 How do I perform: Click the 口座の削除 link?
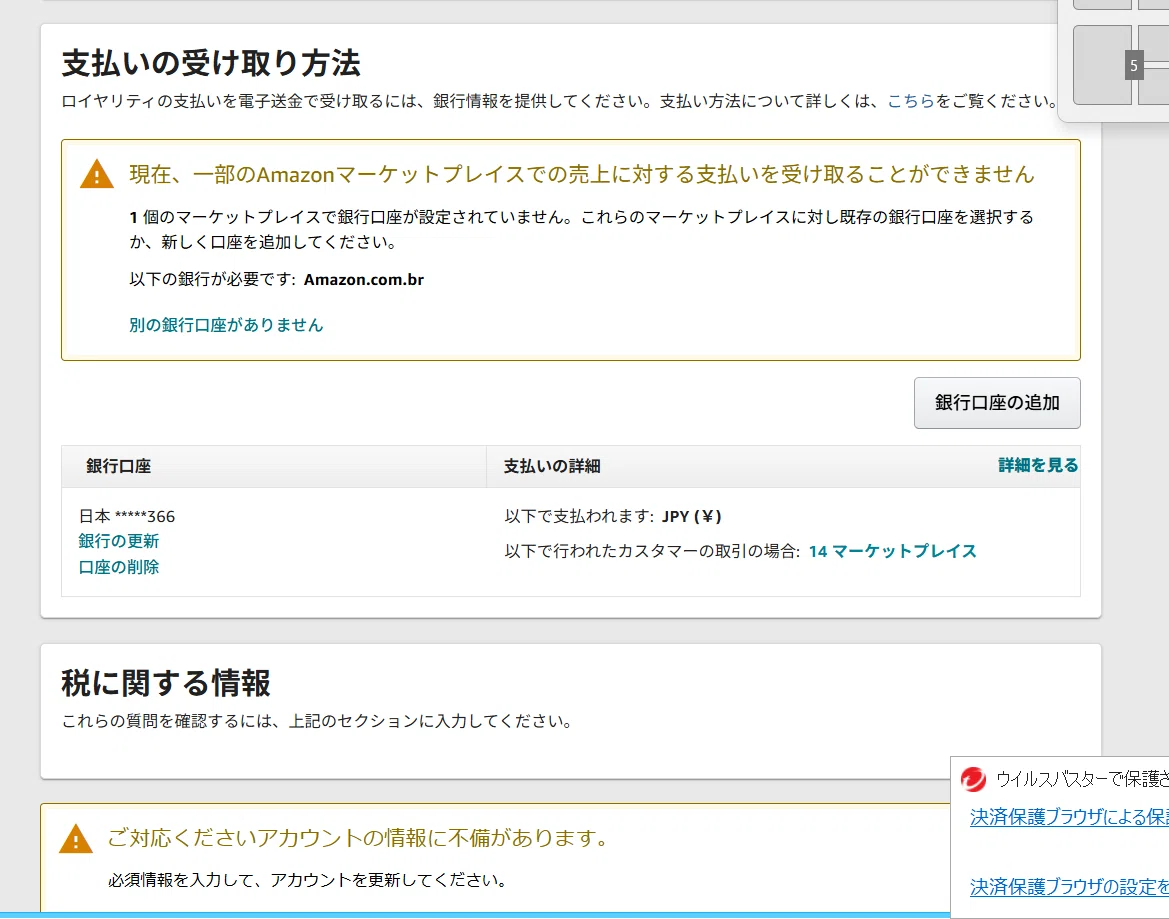click(119, 567)
